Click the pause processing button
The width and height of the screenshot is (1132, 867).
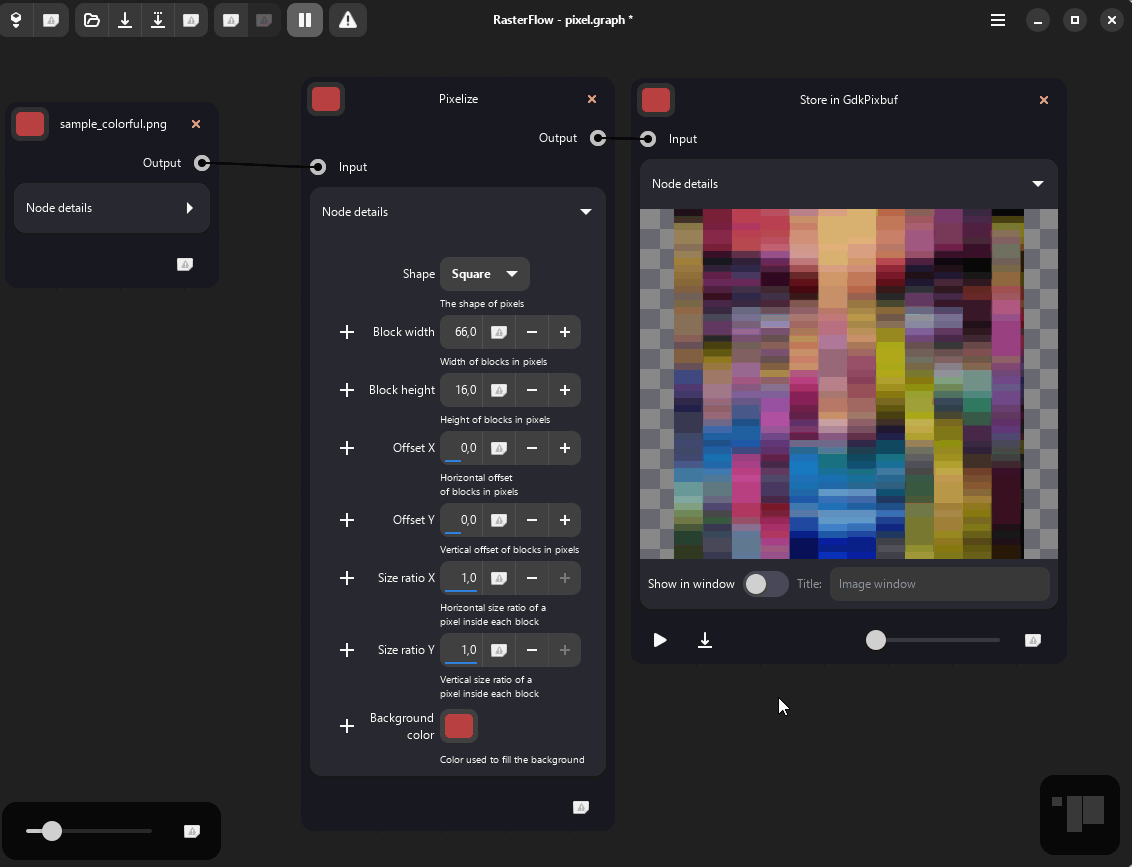click(x=305, y=20)
